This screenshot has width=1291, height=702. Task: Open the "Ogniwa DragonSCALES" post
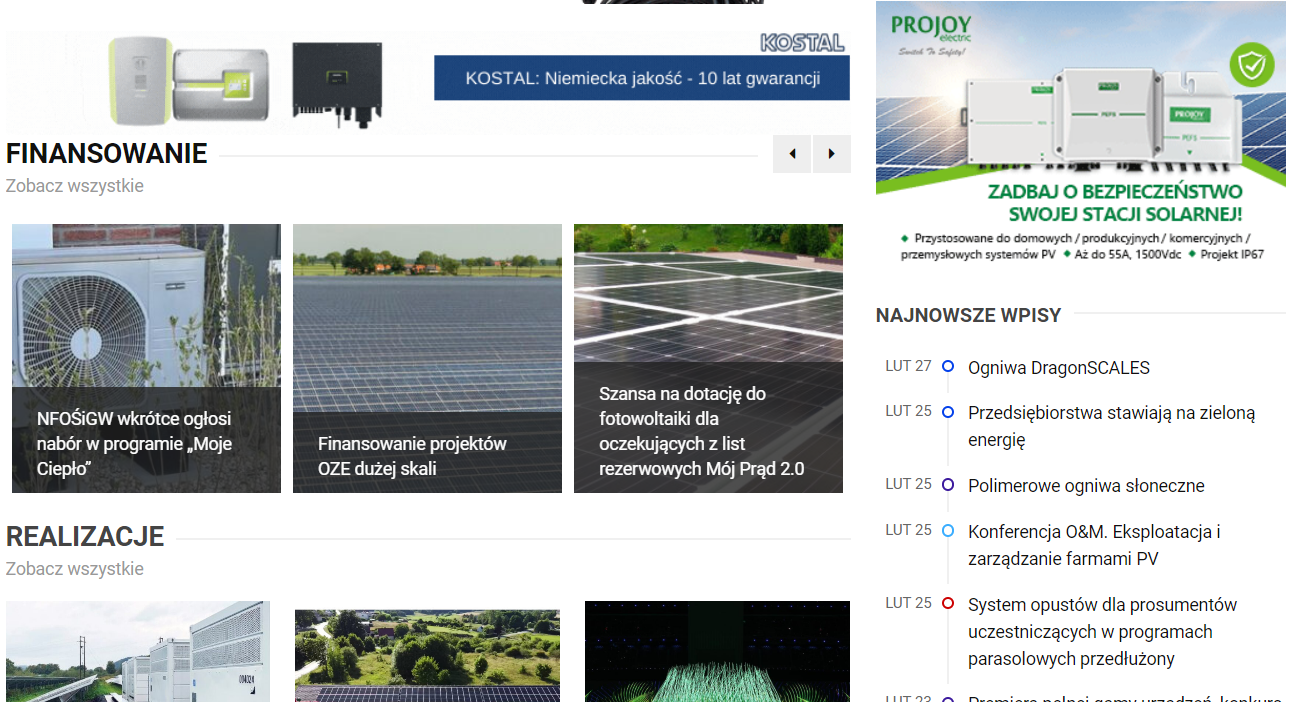1058,367
